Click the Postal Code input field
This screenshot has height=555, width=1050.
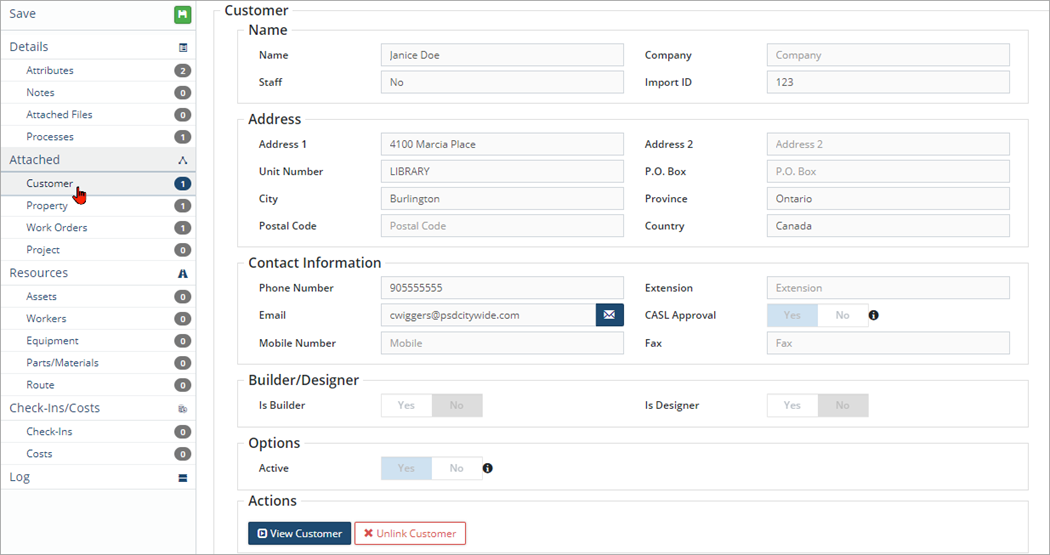tap(501, 226)
